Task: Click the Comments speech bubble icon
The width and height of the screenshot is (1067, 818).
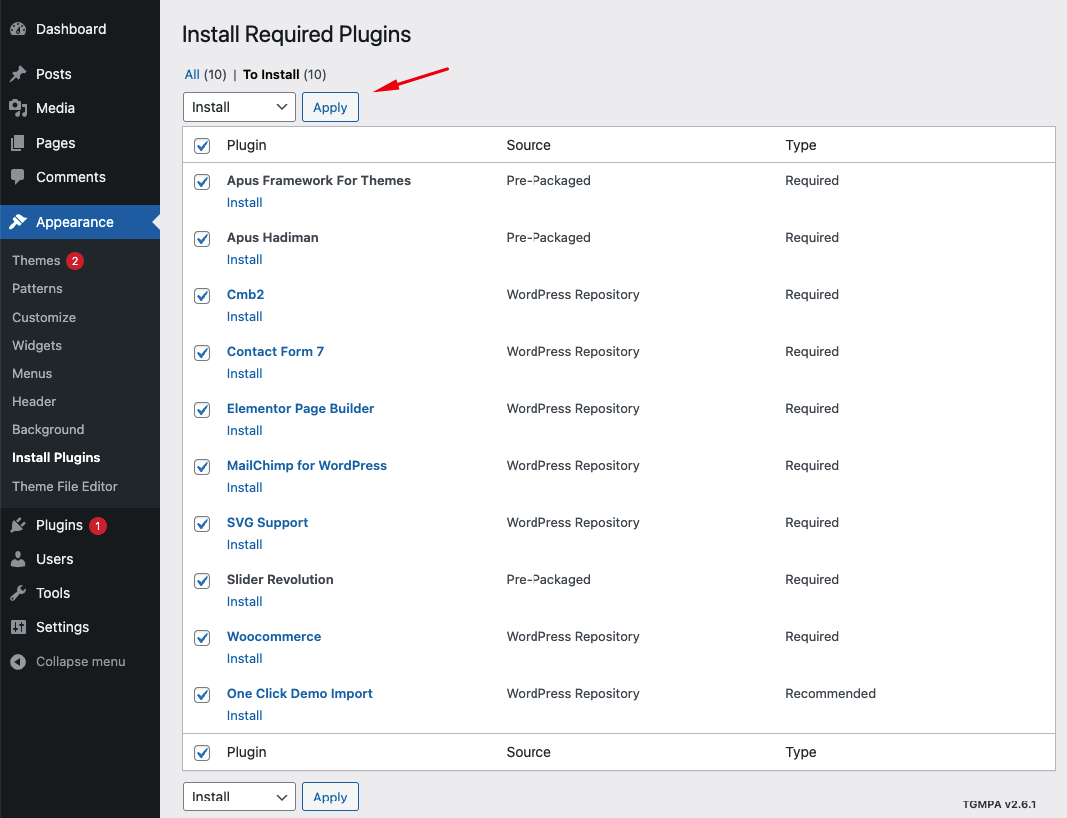Action: [x=18, y=177]
